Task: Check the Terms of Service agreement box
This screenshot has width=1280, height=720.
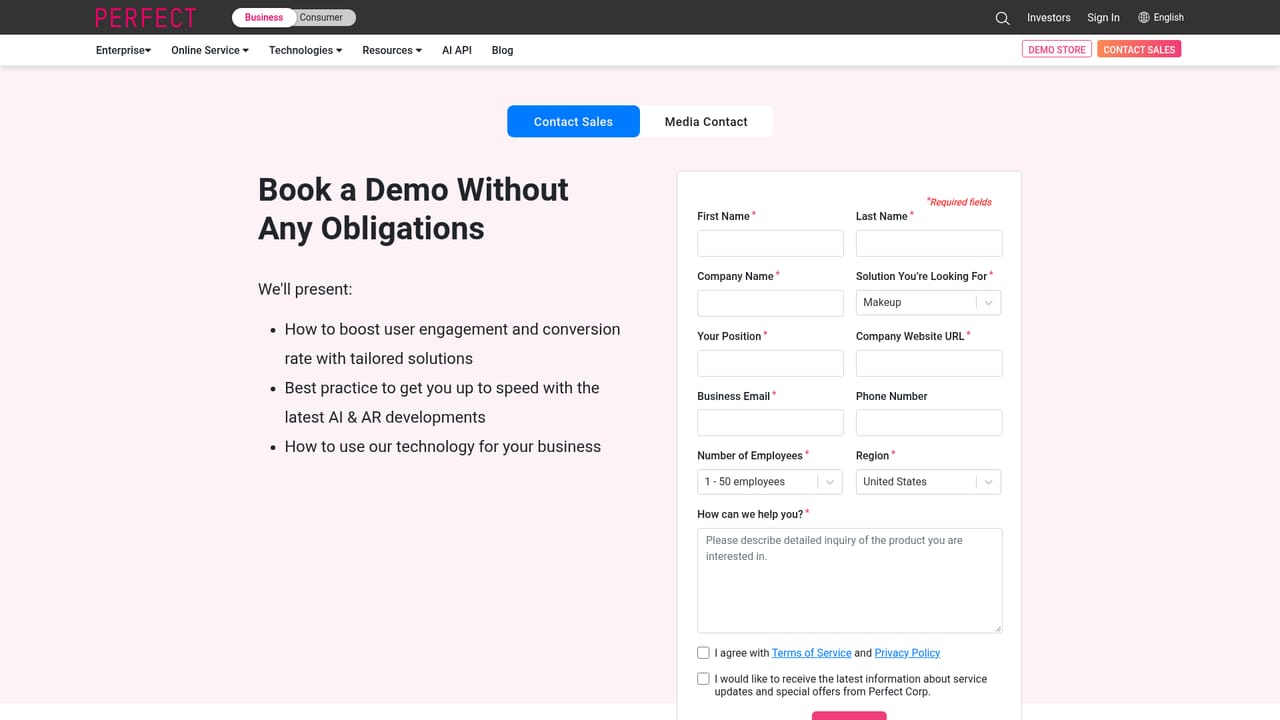Action: point(703,653)
